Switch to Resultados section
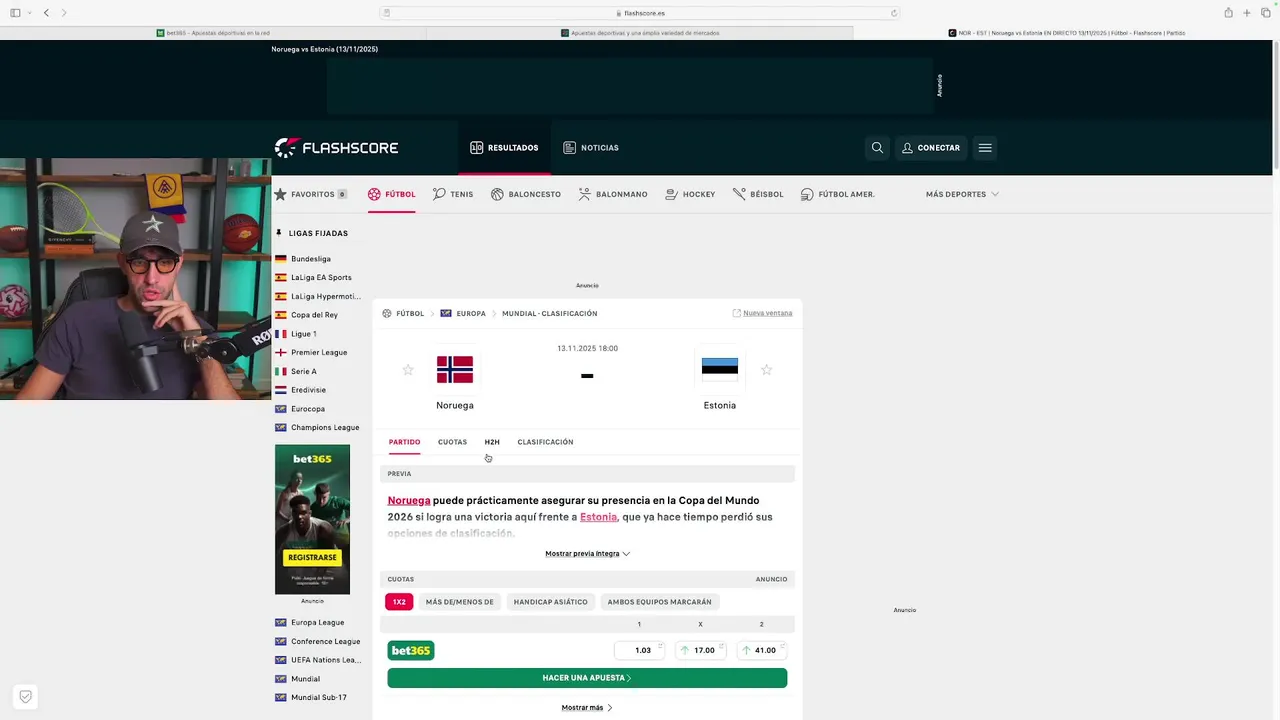 click(504, 148)
